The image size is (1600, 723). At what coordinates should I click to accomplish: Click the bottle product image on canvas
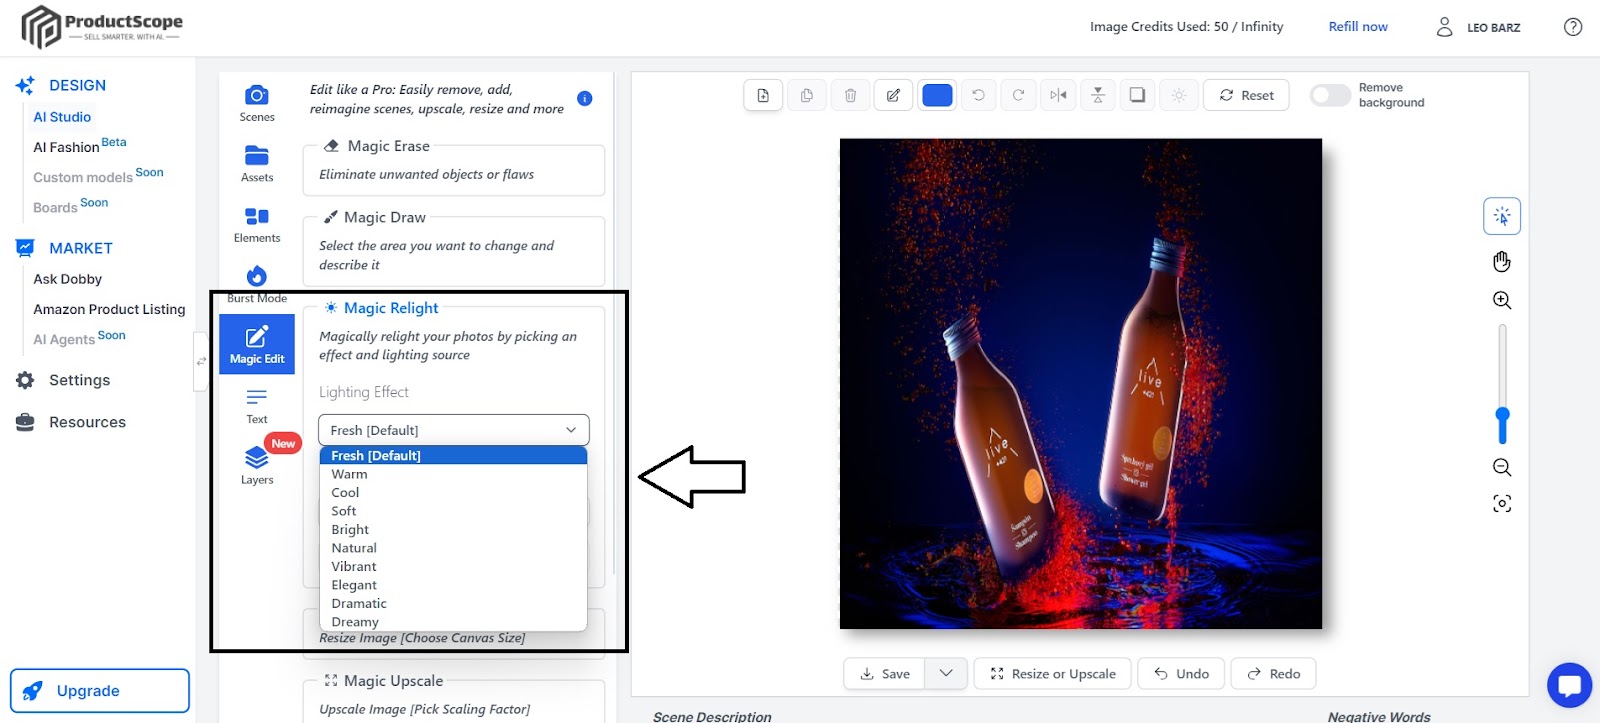(x=1081, y=384)
